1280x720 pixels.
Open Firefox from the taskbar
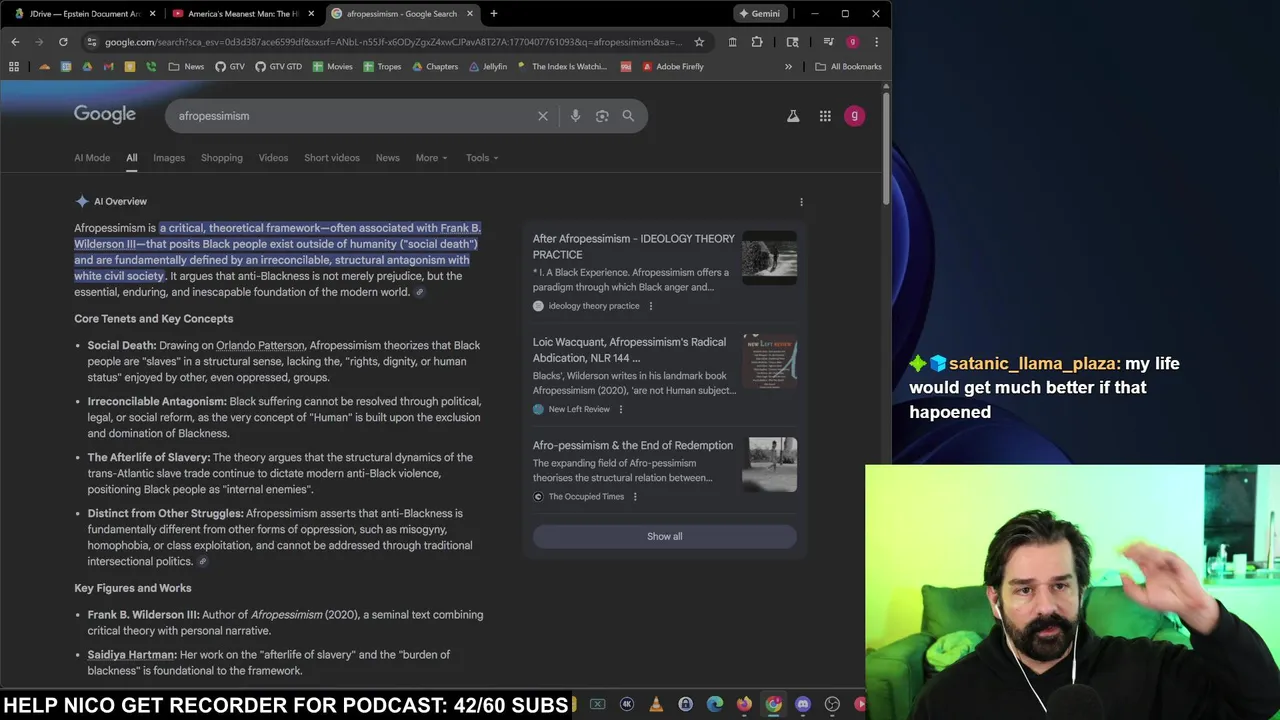click(x=744, y=704)
